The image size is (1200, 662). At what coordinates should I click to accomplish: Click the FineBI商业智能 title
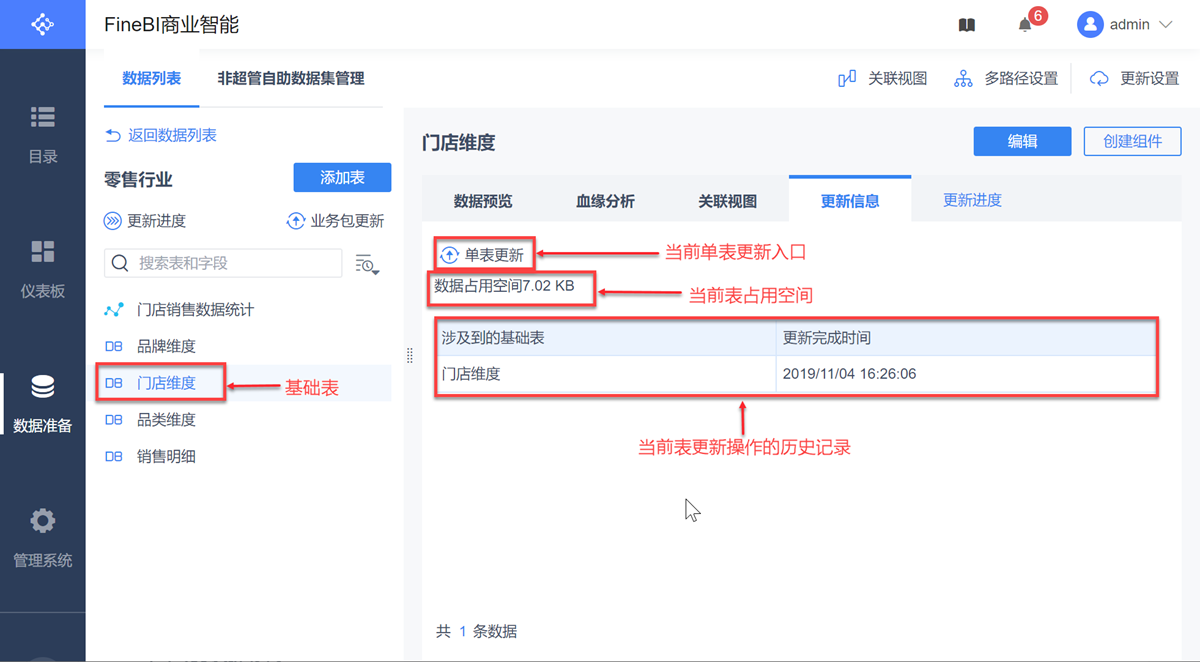pos(171,25)
